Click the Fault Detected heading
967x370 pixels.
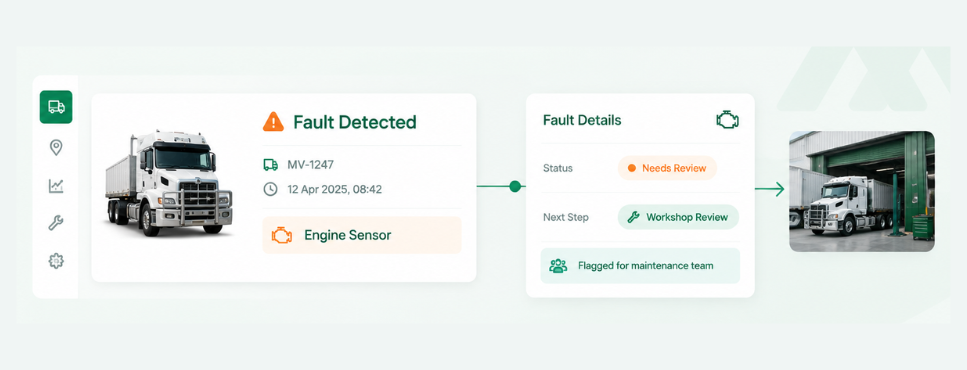[x=355, y=122]
